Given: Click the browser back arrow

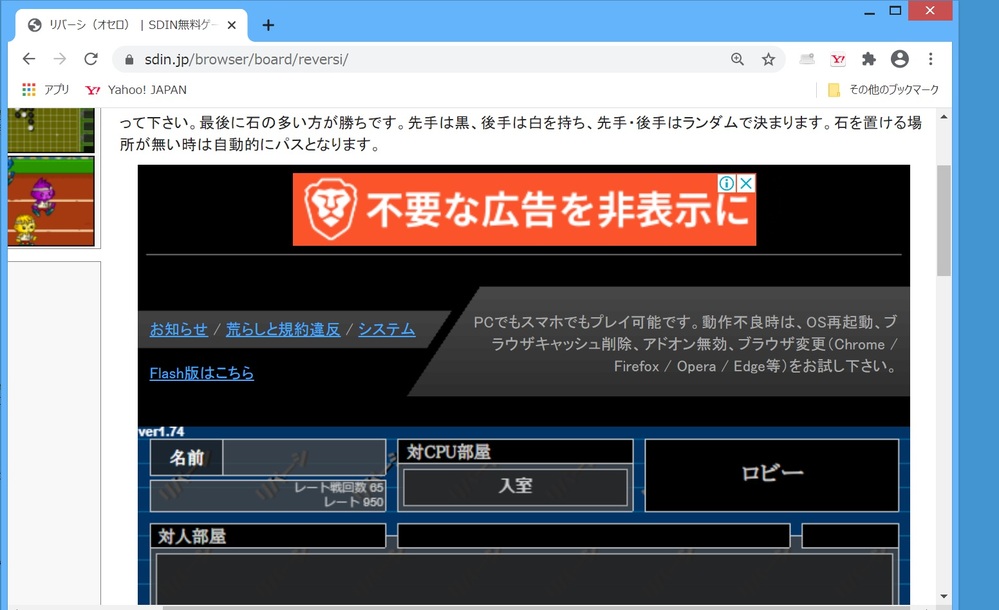Looking at the screenshot, I should [x=29, y=59].
